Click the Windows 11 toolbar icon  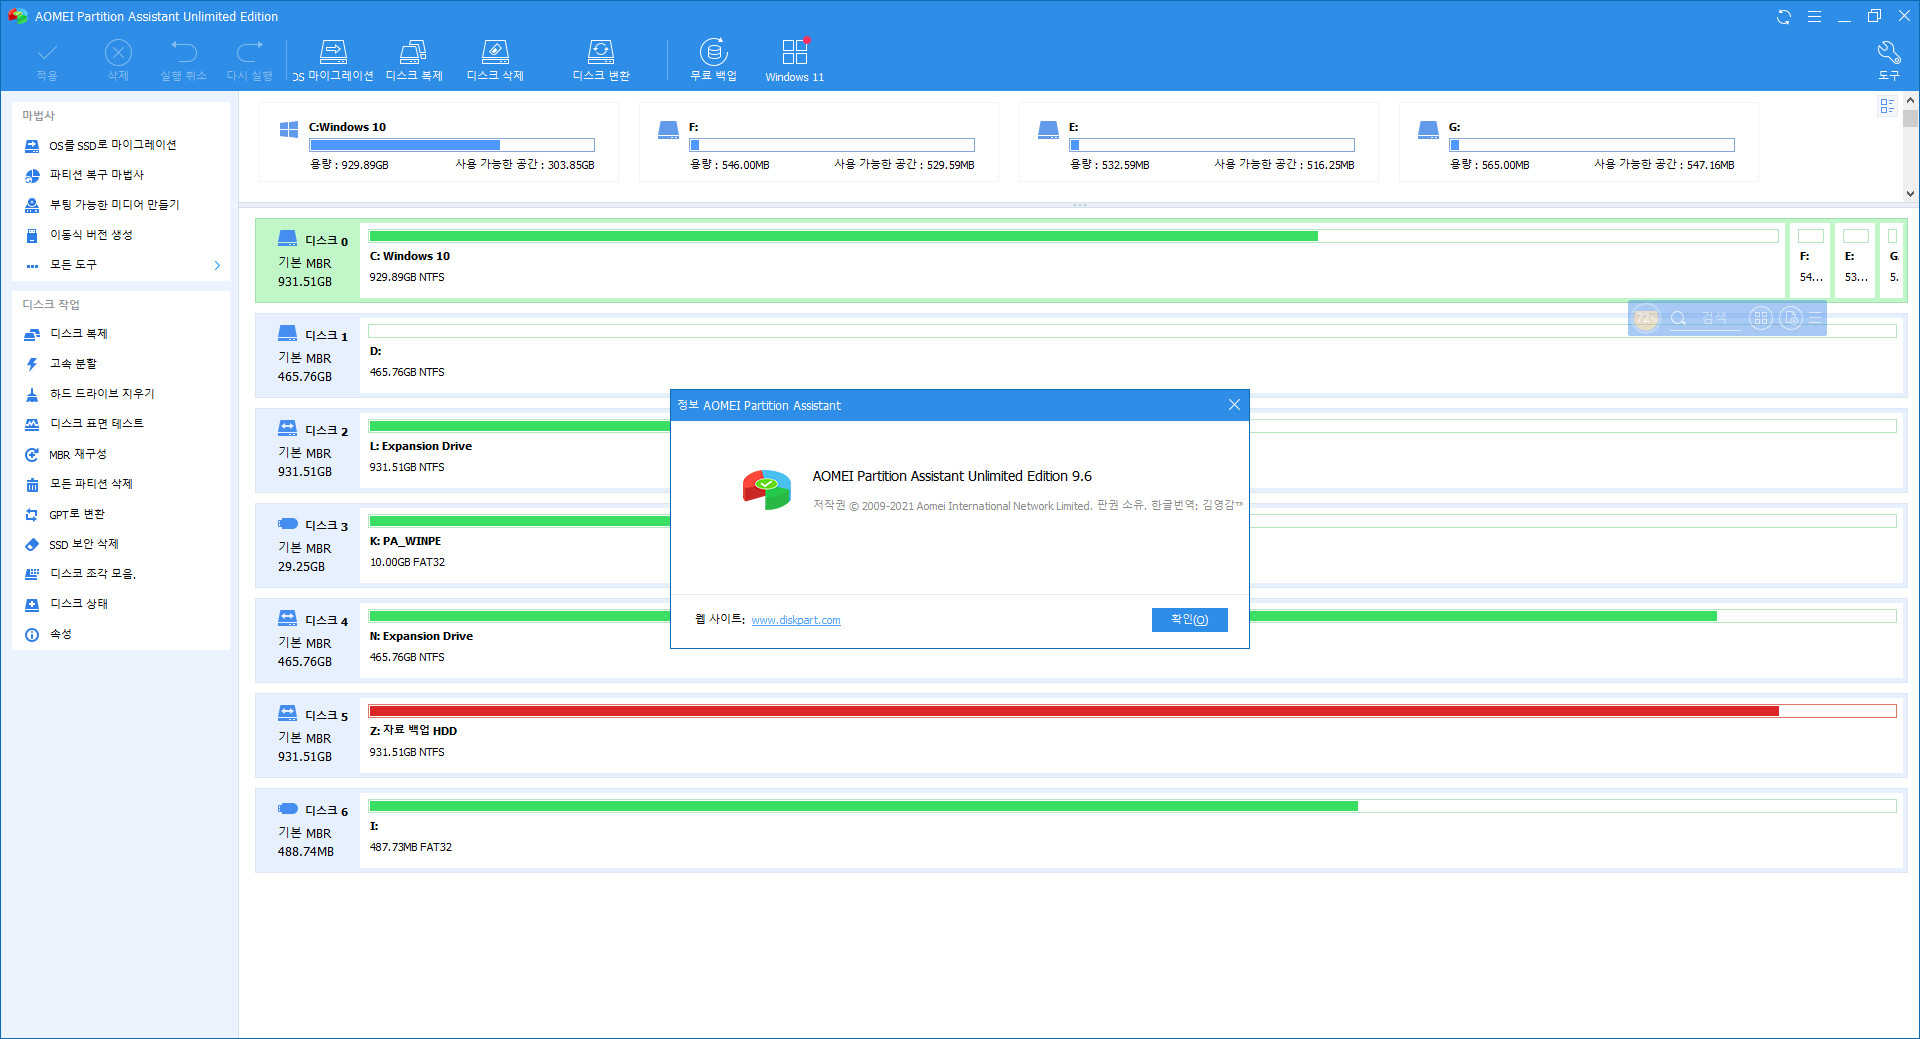(795, 60)
